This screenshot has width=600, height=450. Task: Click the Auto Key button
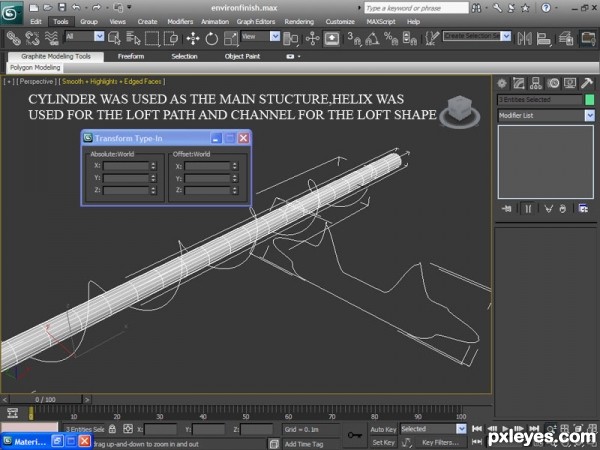tap(383, 429)
